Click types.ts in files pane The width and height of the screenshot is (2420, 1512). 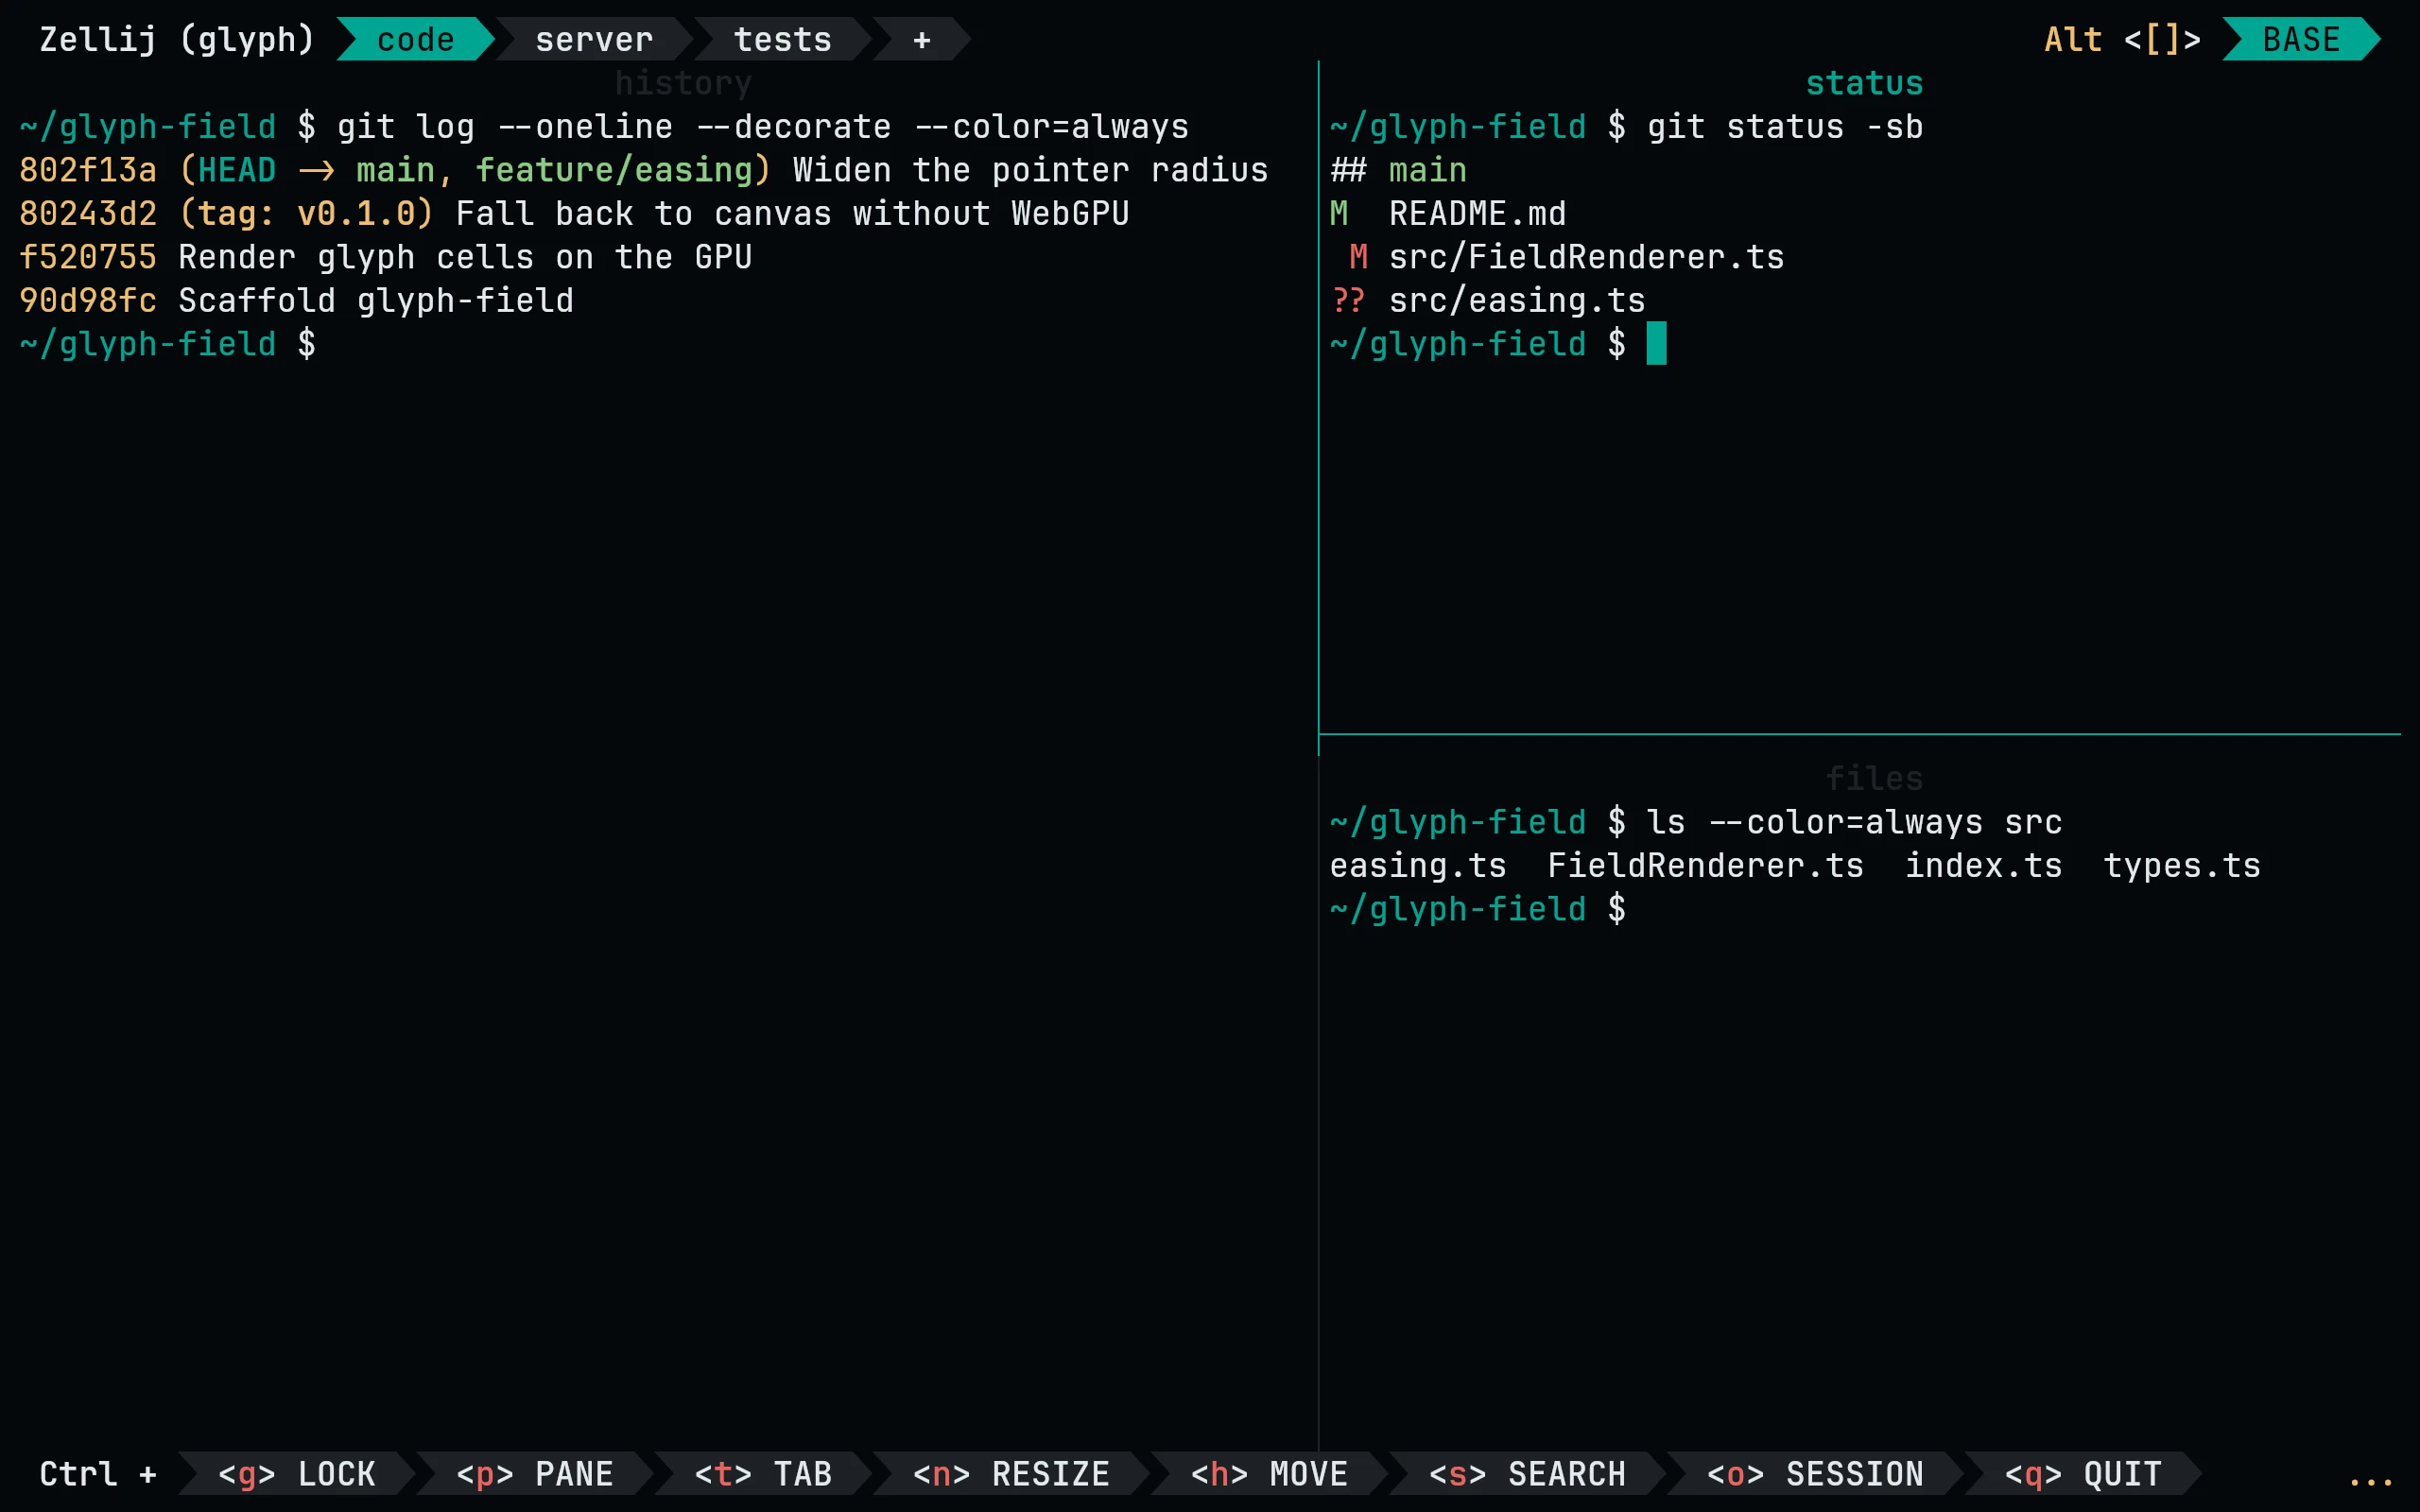2182,865
